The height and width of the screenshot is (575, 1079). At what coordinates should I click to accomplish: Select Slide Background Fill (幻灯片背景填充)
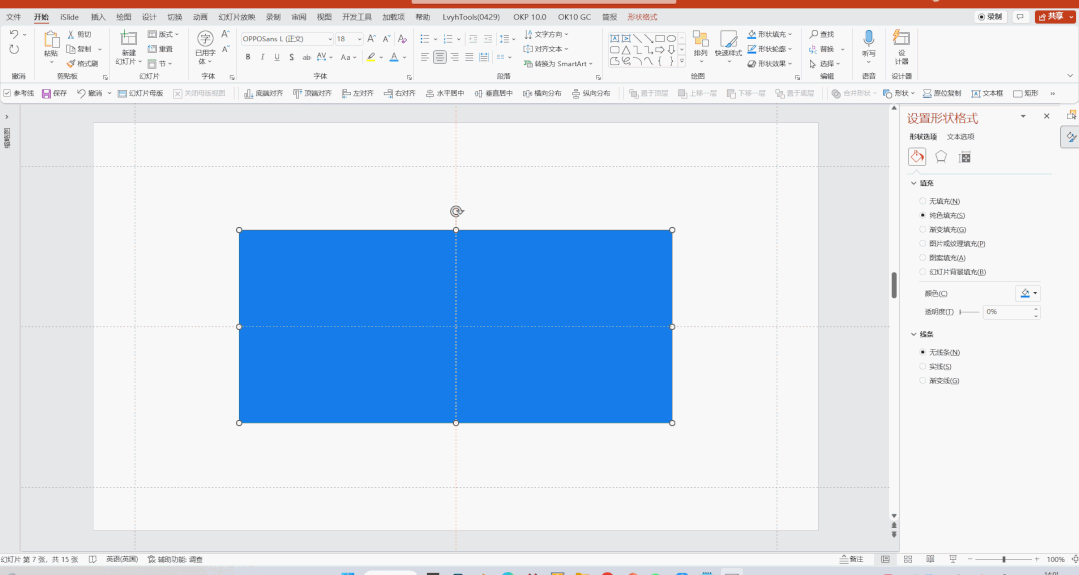point(923,272)
